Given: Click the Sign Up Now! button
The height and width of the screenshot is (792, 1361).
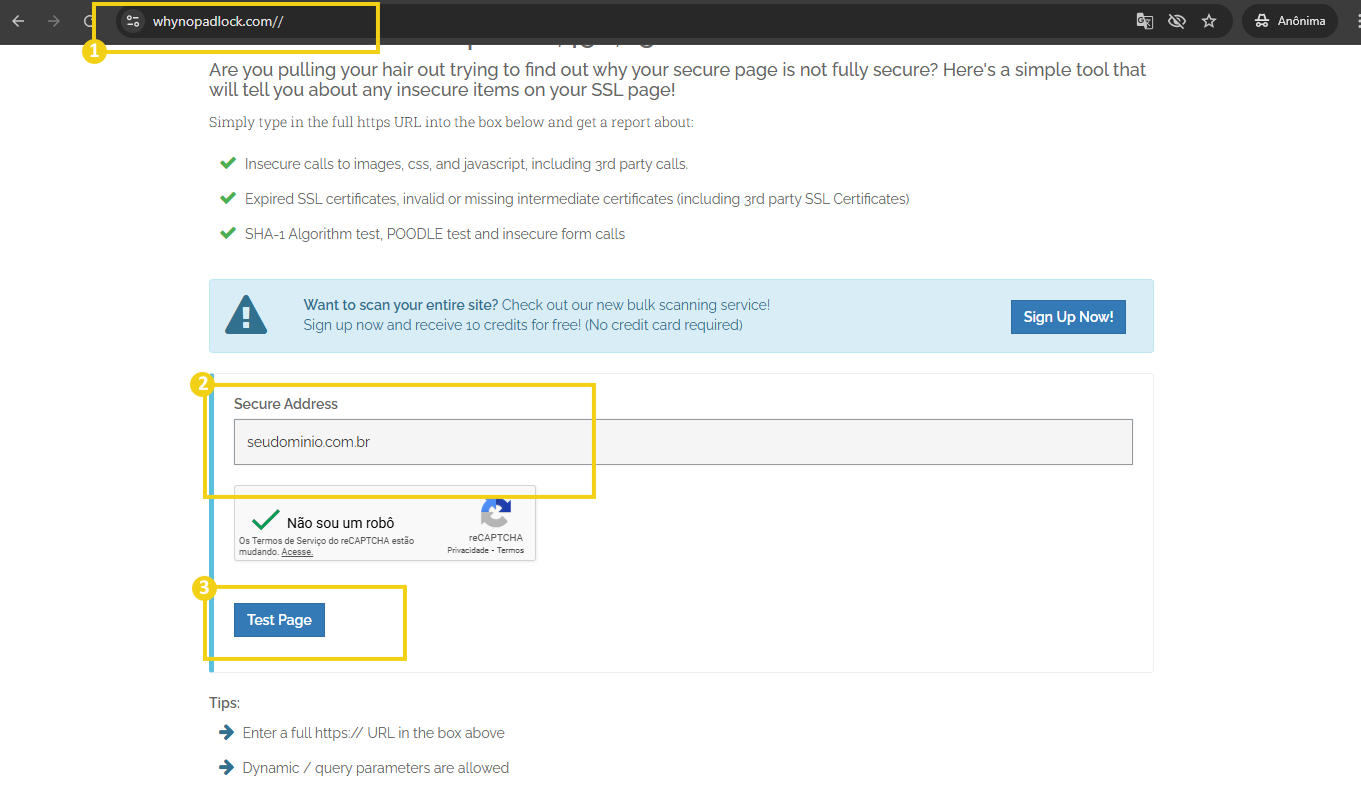Looking at the screenshot, I should coord(1068,316).
